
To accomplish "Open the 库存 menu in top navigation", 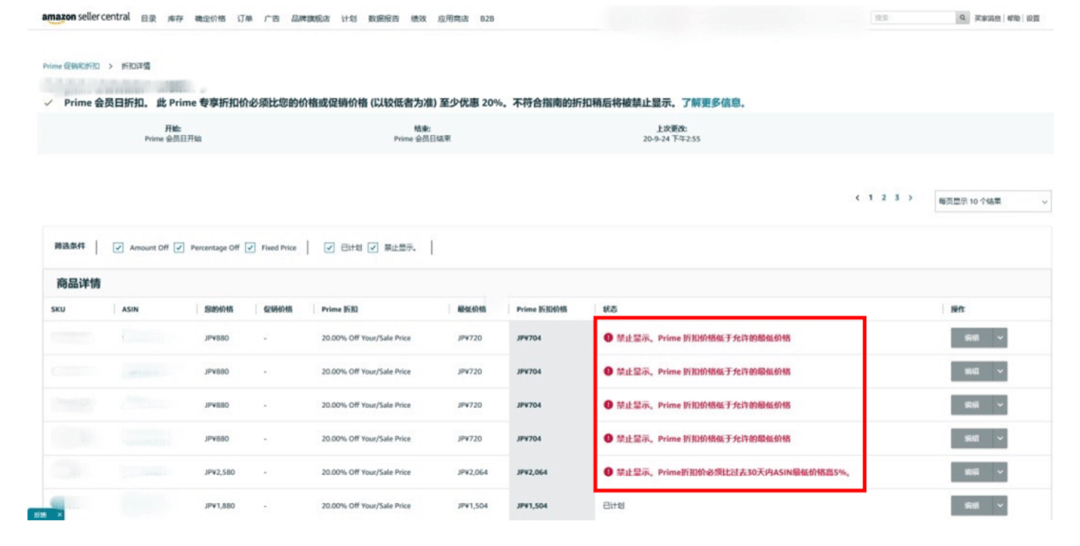I will click(x=175, y=19).
